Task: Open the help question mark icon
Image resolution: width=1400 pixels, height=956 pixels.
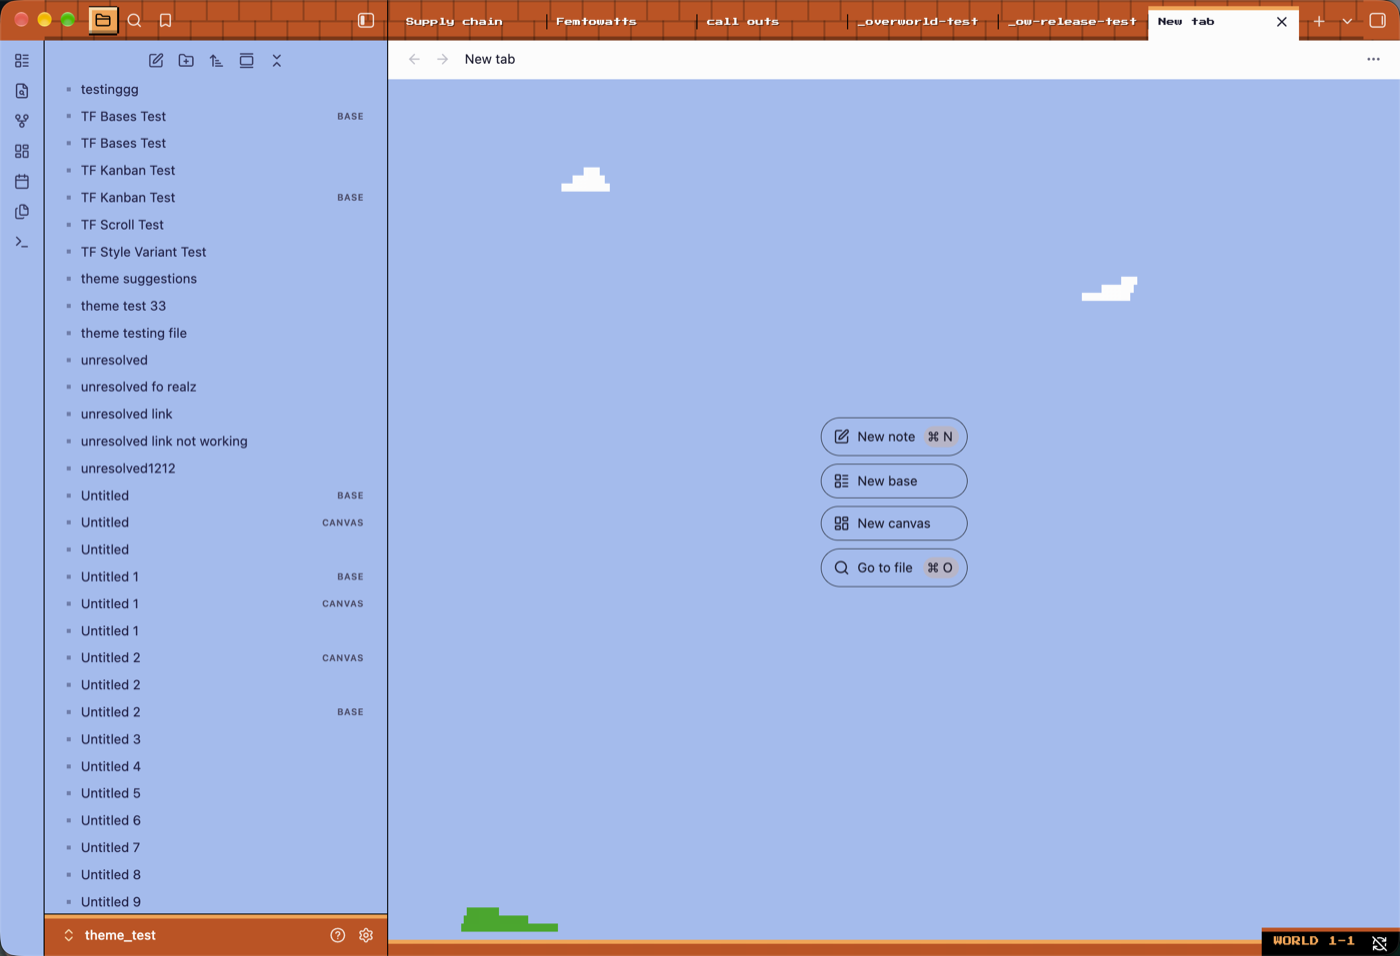Action: 338,935
